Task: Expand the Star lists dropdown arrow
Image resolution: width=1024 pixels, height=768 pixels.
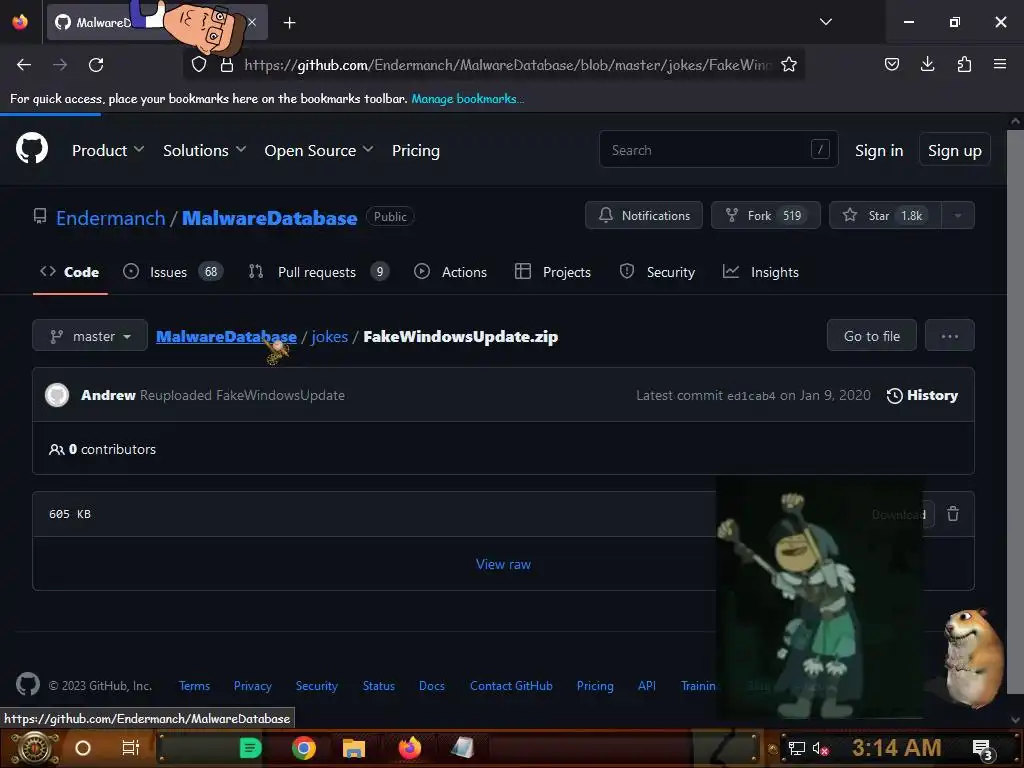Action: pyautogui.click(x=957, y=216)
